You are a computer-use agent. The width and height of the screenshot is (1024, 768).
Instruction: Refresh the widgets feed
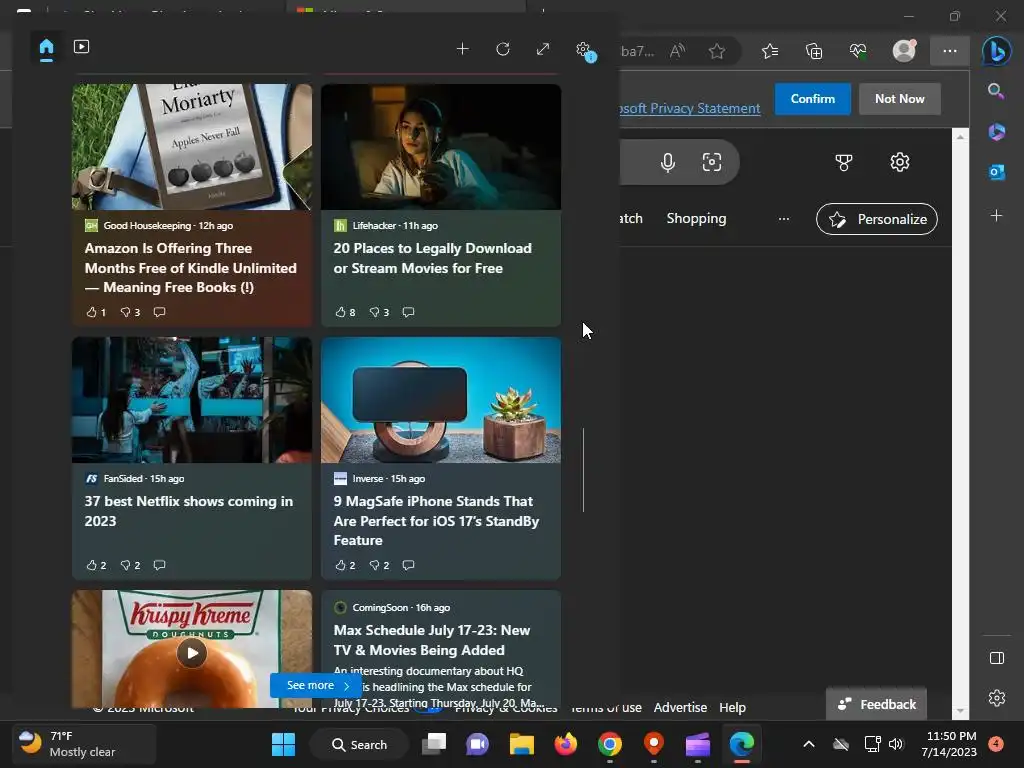[503, 49]
